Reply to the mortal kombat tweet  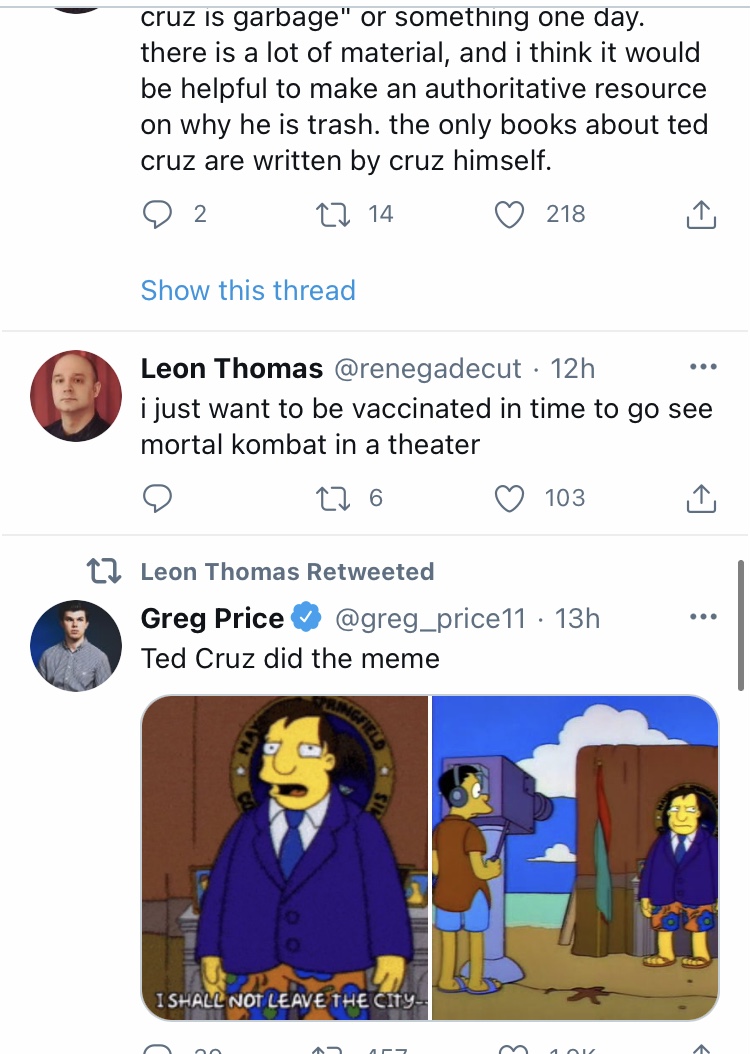(x=158, y=498)
